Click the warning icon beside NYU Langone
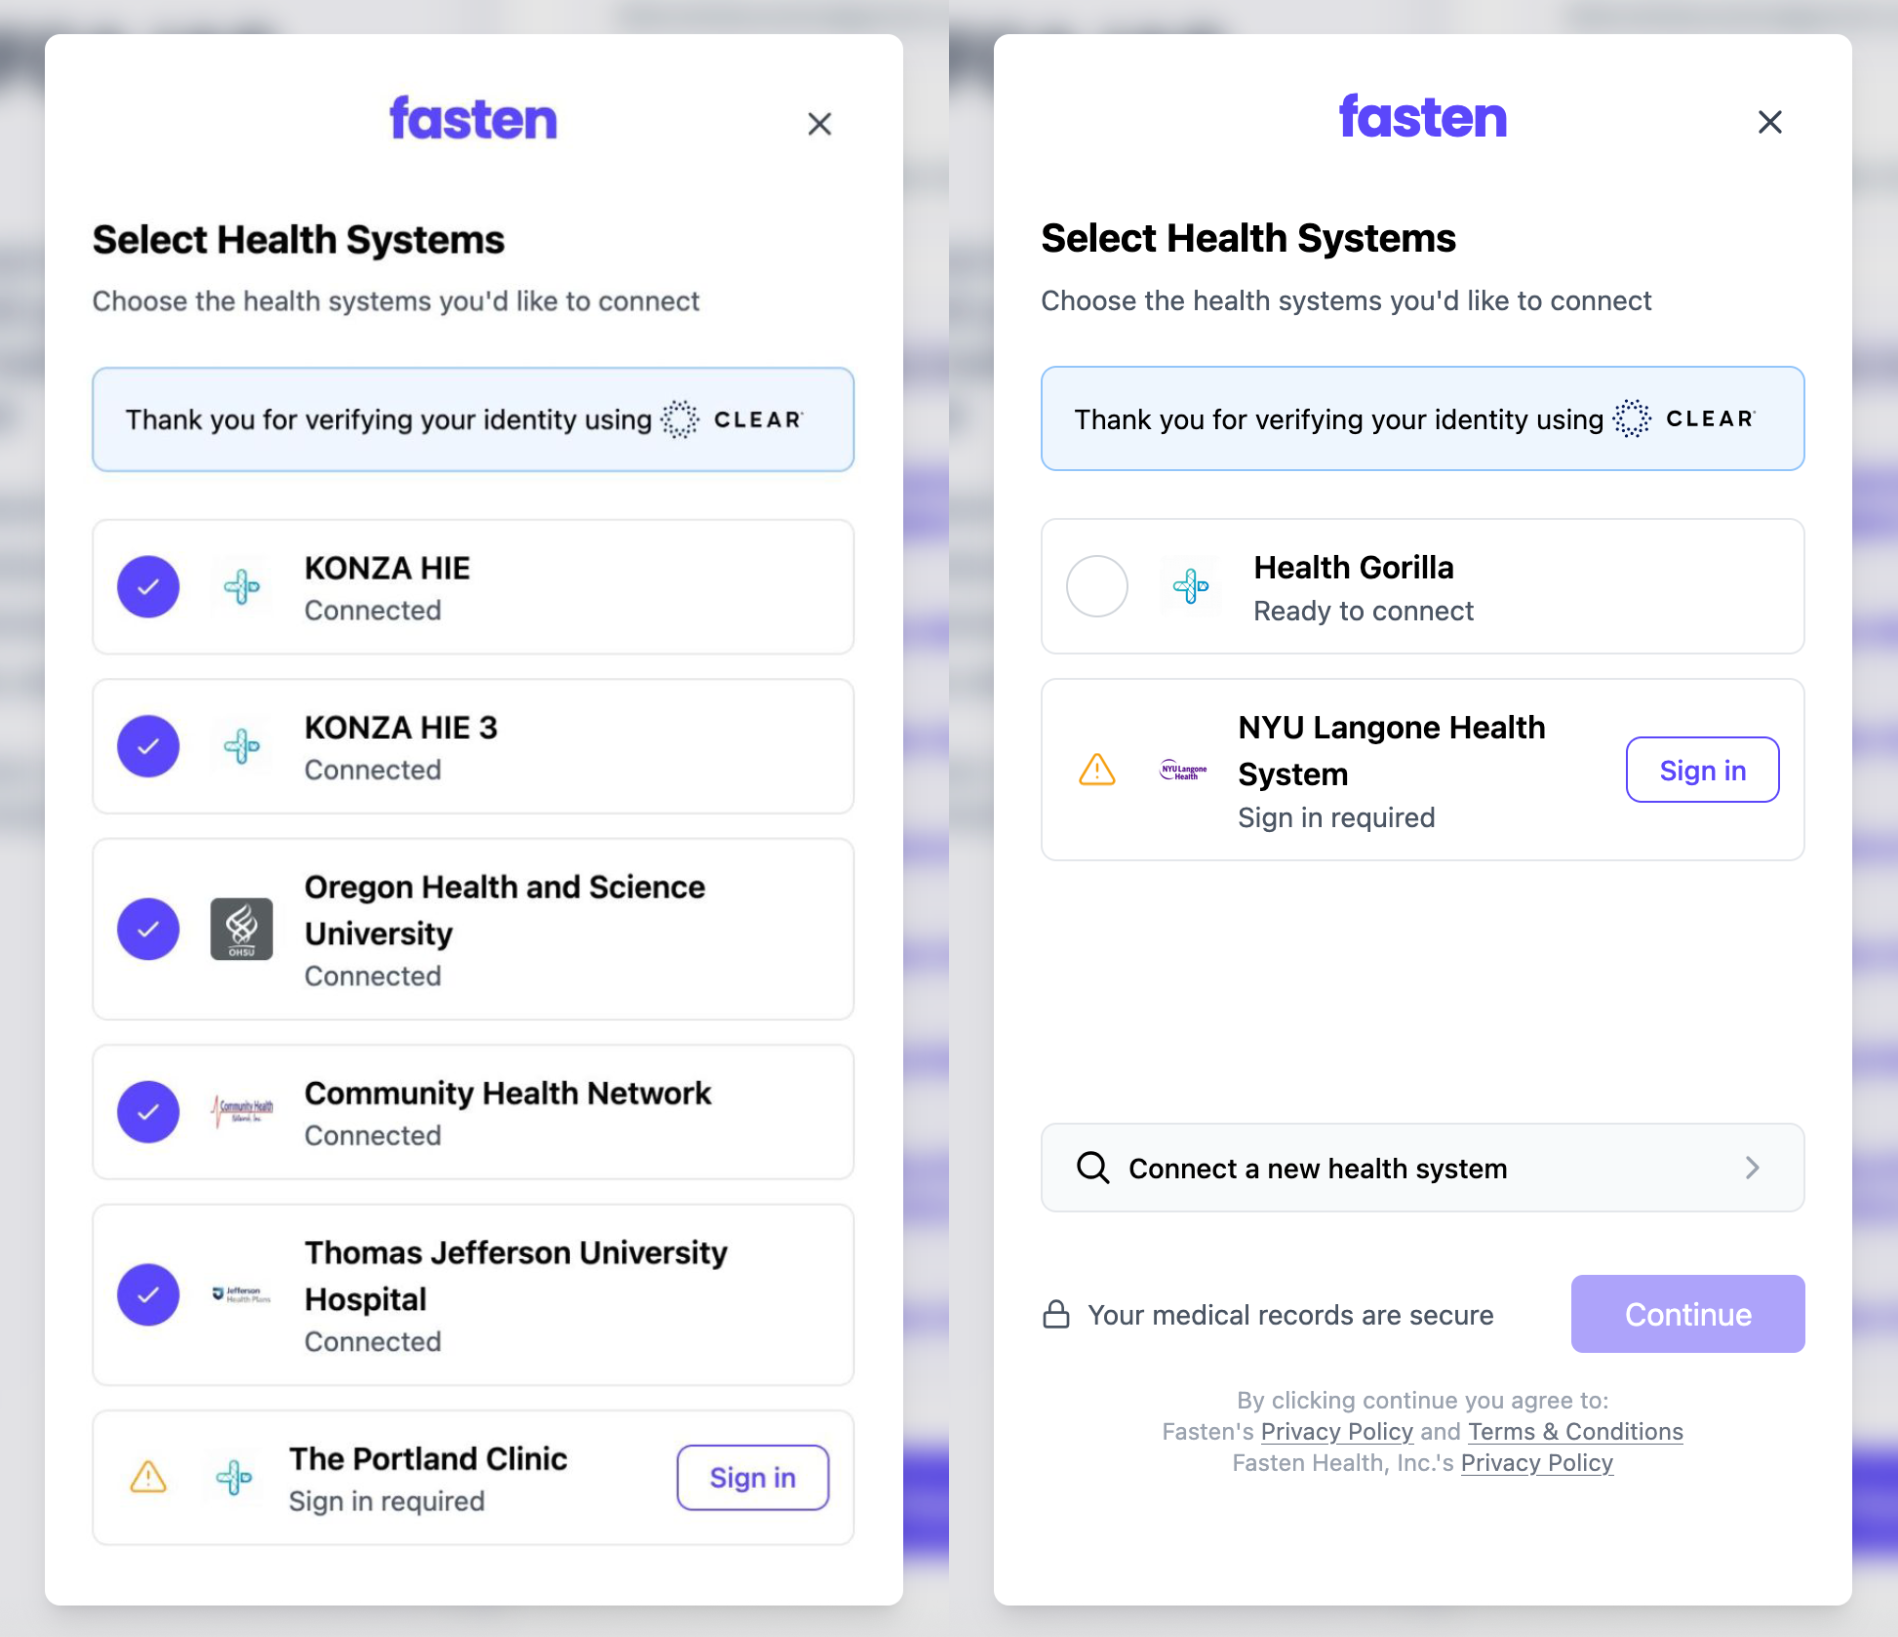The image size is (1898, 1637). tap(1097, 770)
